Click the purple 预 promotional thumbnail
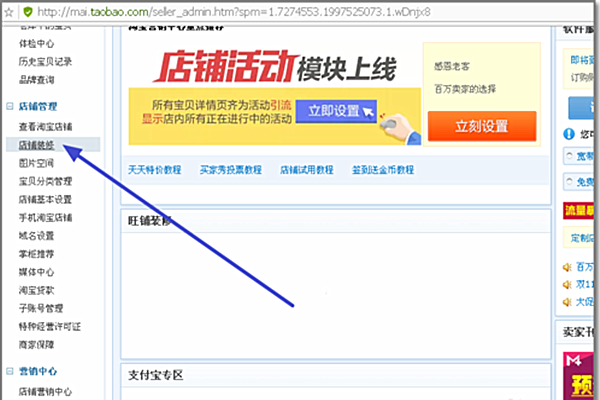The height and width of the screenshot is (400, 600). click(578, 376)
